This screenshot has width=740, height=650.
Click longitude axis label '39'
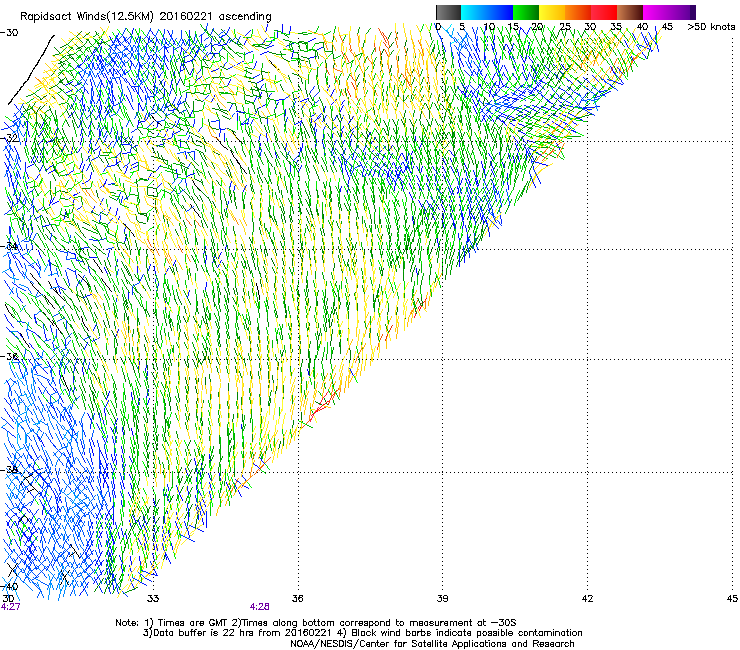[442, 599]
